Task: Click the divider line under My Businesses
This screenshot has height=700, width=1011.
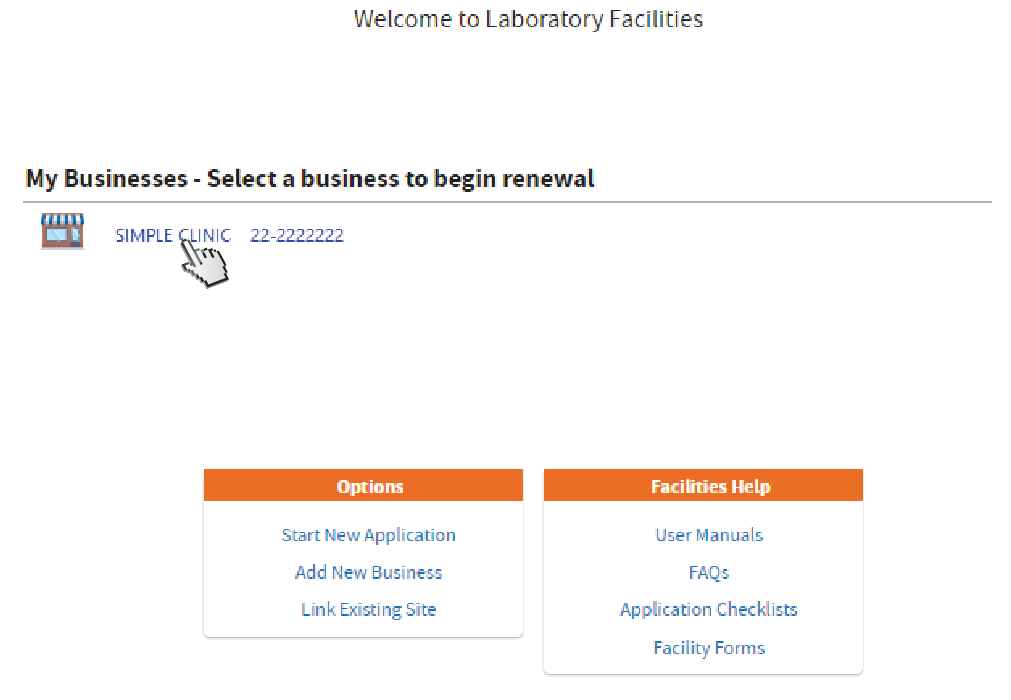Action: 508,202
